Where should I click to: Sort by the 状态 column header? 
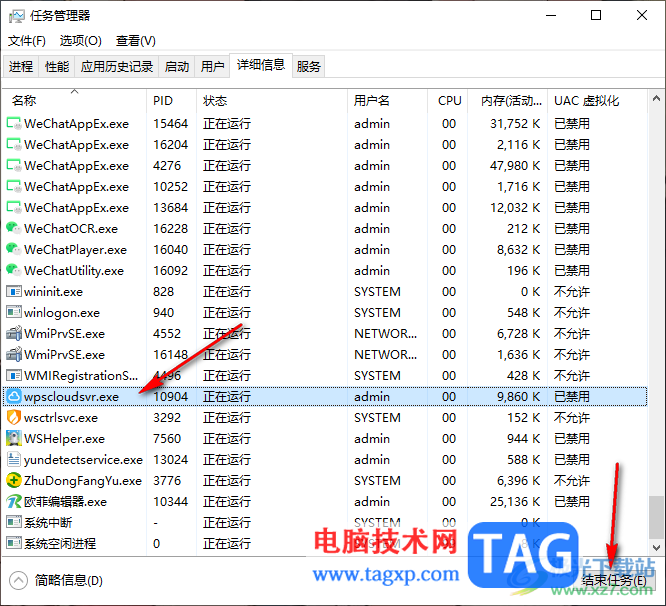pyautogui.click(x=272, y=101)
